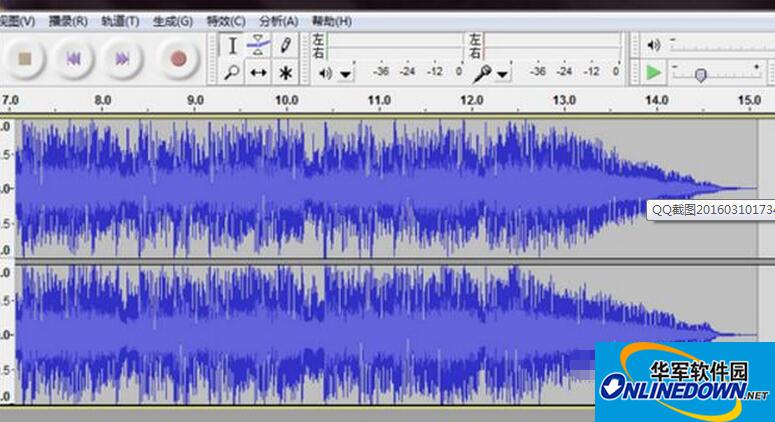This screenshot has height=422, width=775.
Task: Click the mixer output volume speaker icon
Action: point(653,45)
